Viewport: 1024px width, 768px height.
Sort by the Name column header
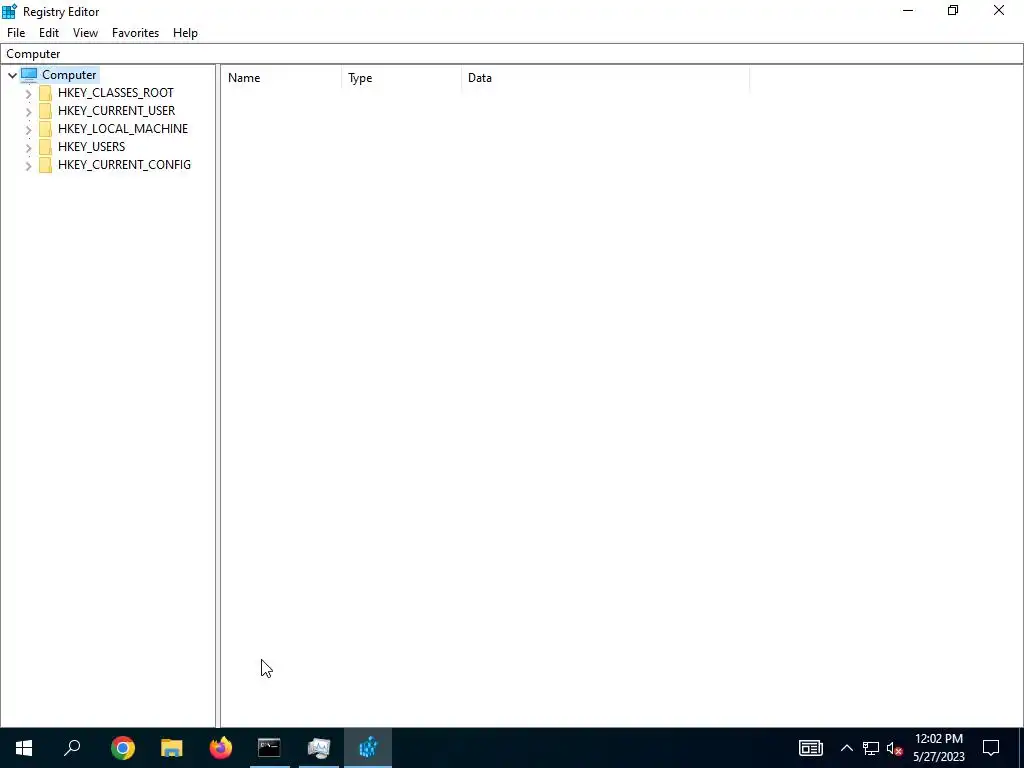pyautogui.click(x=281, y=78)
